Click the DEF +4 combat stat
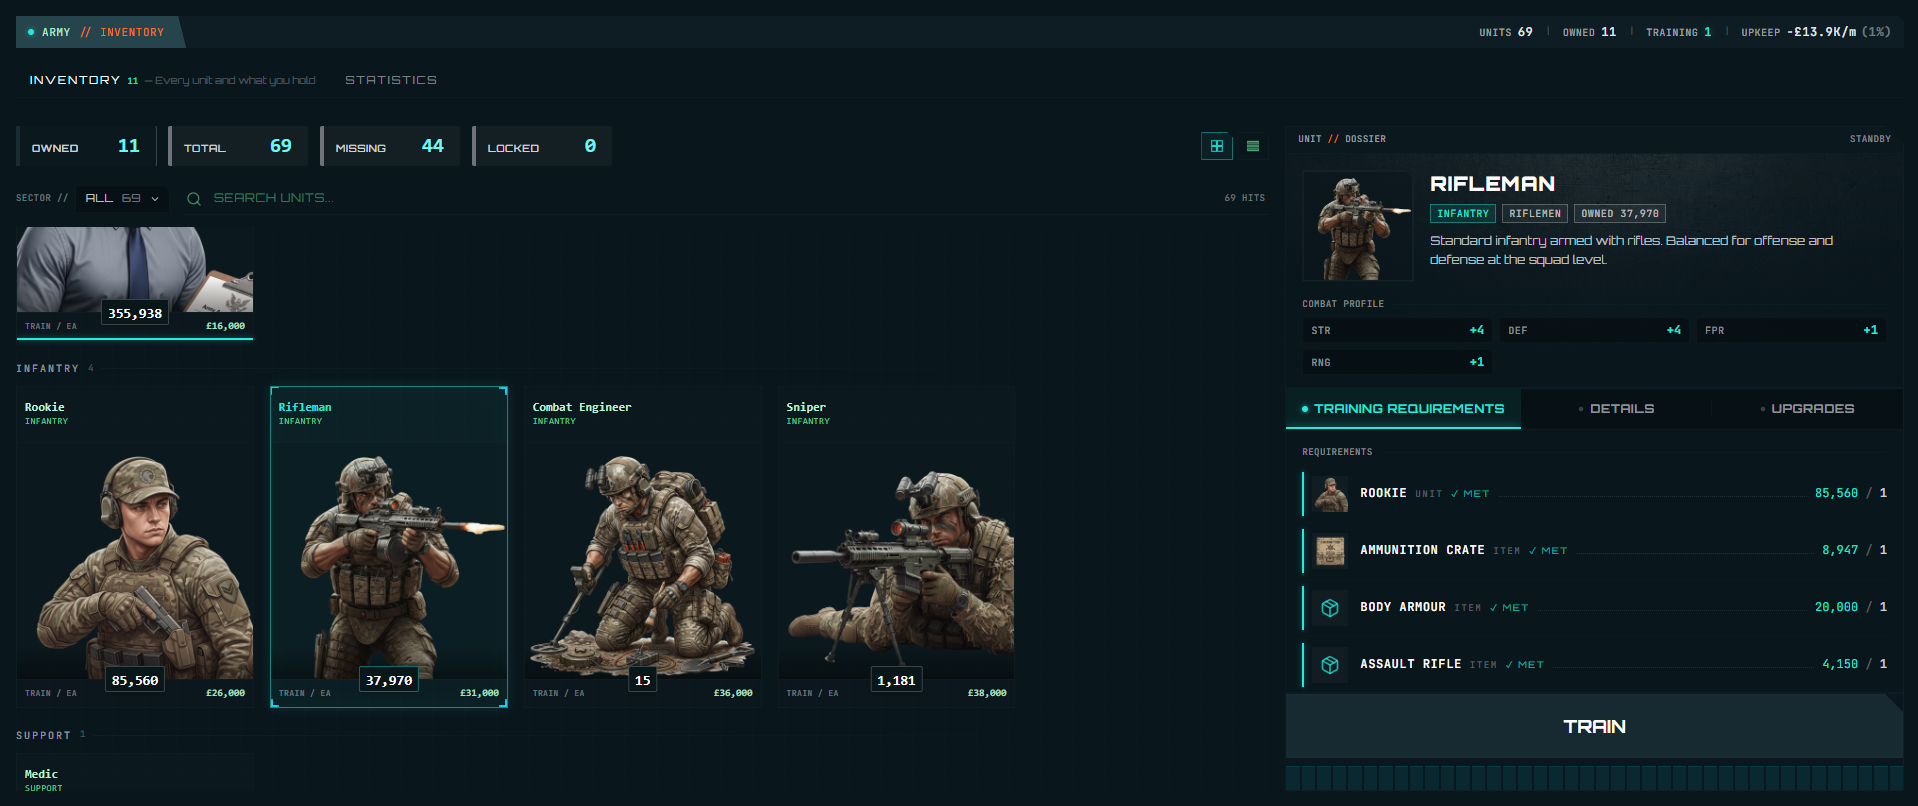The image size is (1918, 806). point(1594,331)
